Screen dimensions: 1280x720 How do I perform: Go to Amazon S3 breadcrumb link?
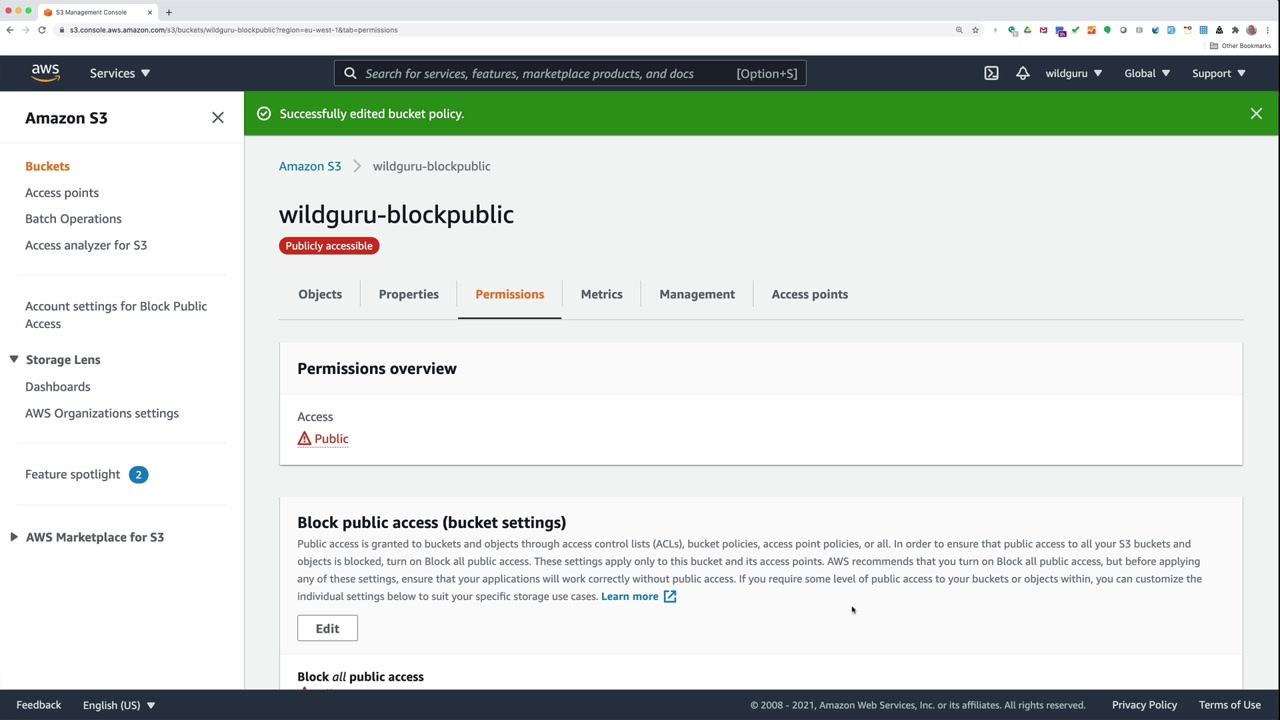tap(310, 166)
